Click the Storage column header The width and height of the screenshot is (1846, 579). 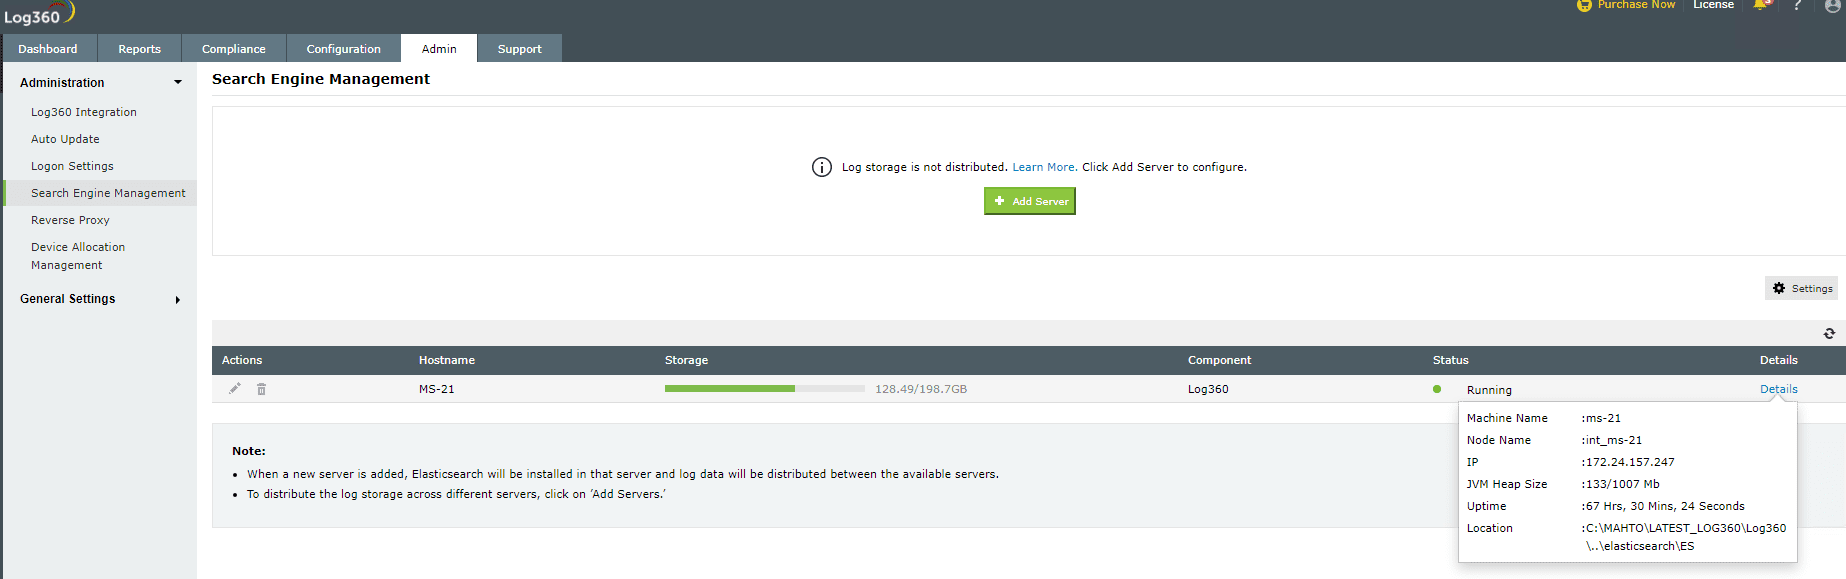pyautogui.click(x=686, y=360)
